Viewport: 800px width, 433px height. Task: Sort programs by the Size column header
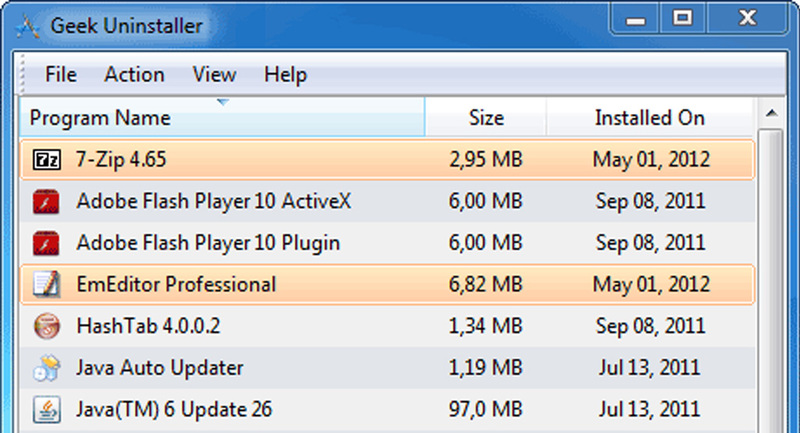pyautogui.click(x=486, y=118)
